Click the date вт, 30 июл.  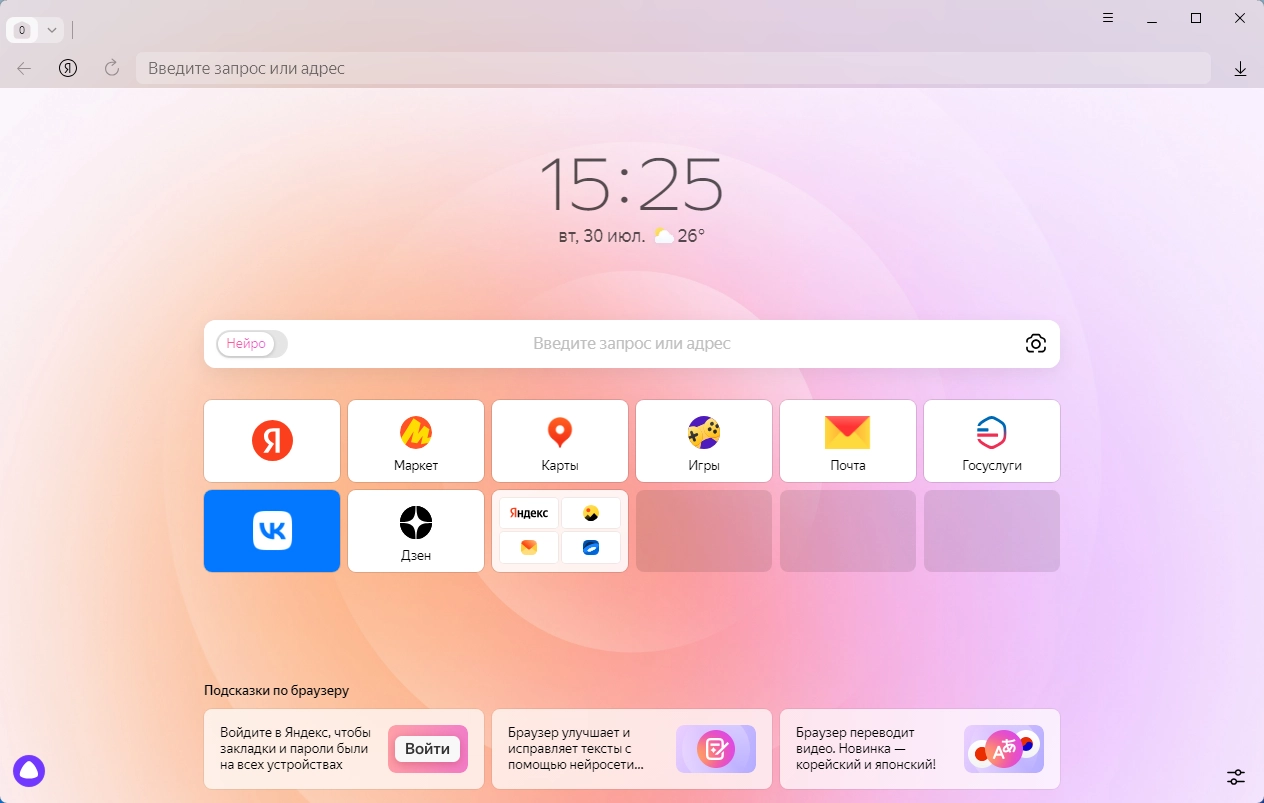601,236
